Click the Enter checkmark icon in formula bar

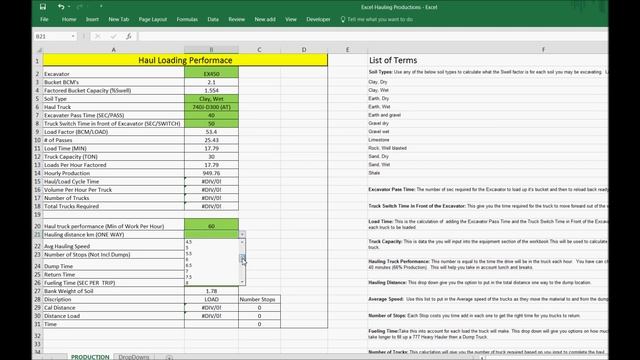coord(113,36)
